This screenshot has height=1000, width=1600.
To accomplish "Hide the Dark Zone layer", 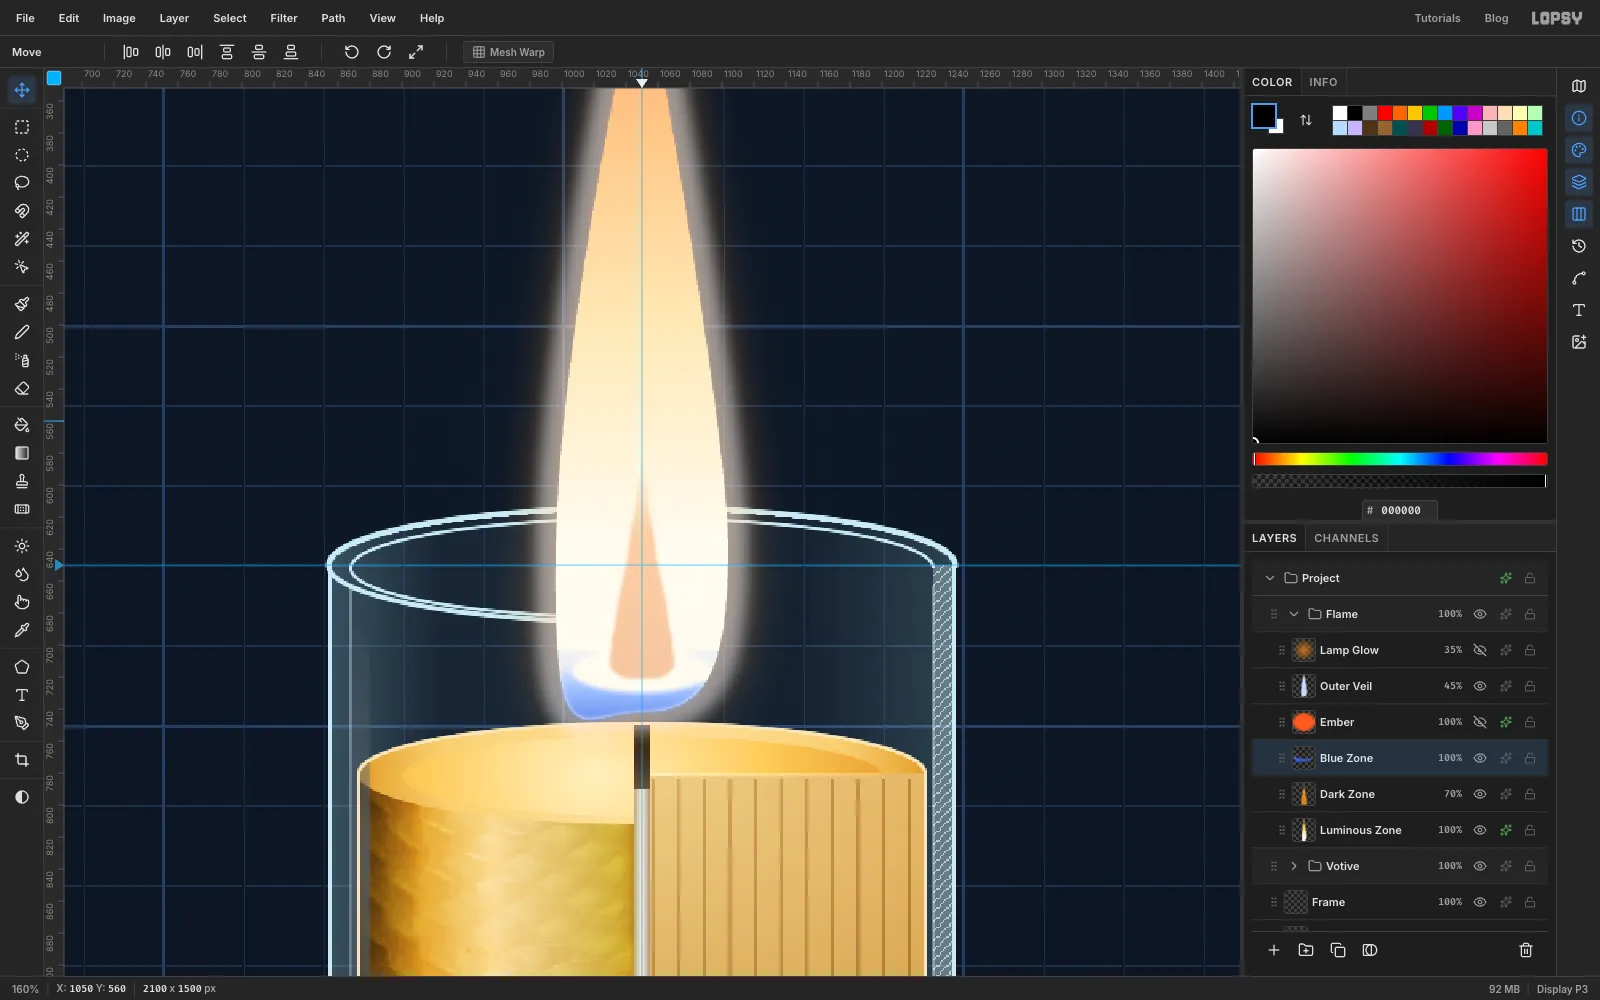I will coord(1480,794).
